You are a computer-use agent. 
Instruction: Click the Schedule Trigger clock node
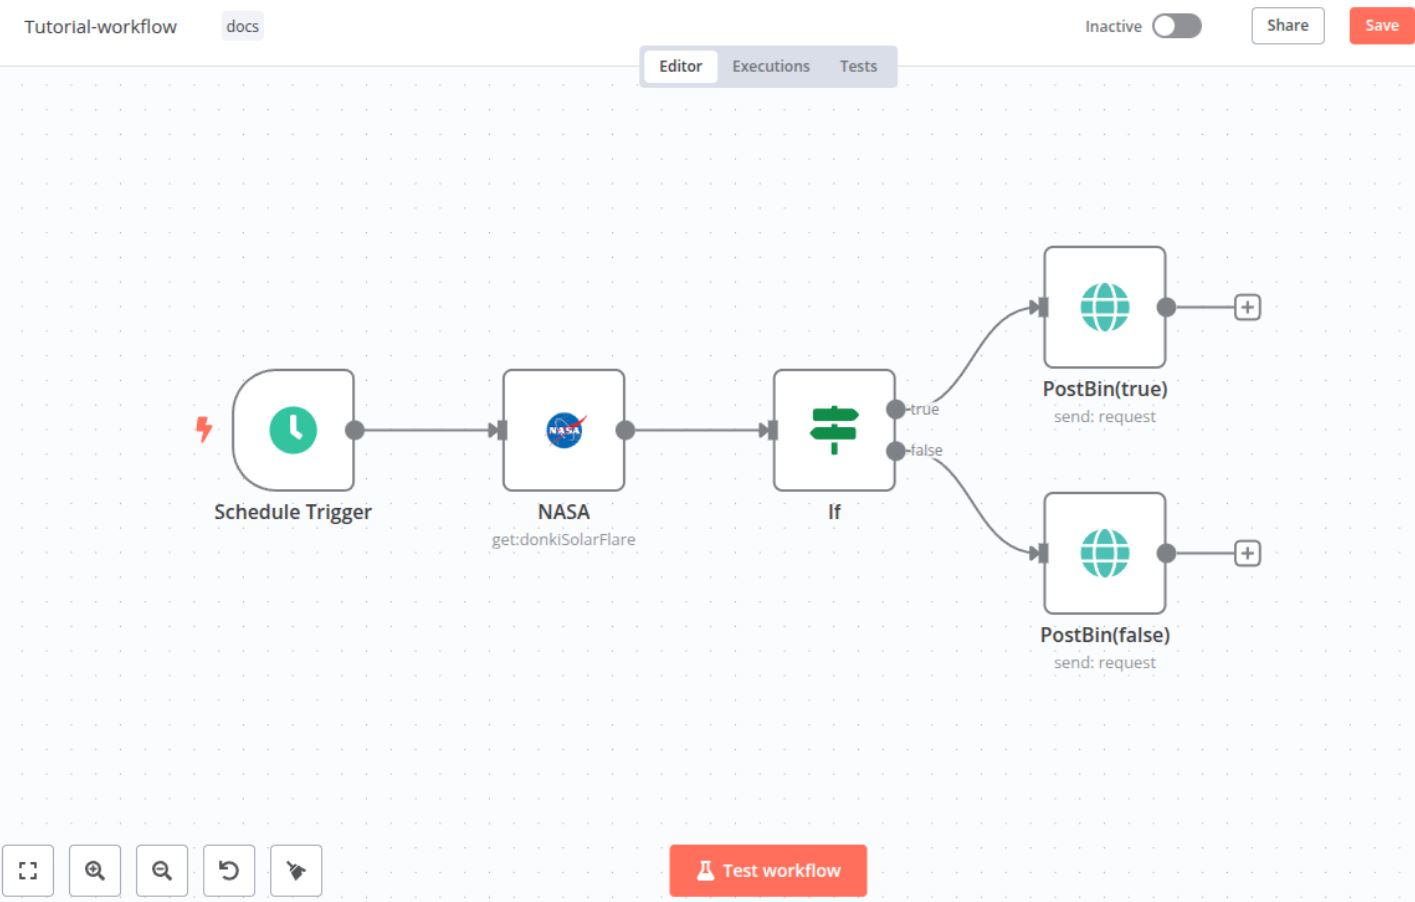tap(293, 430)
